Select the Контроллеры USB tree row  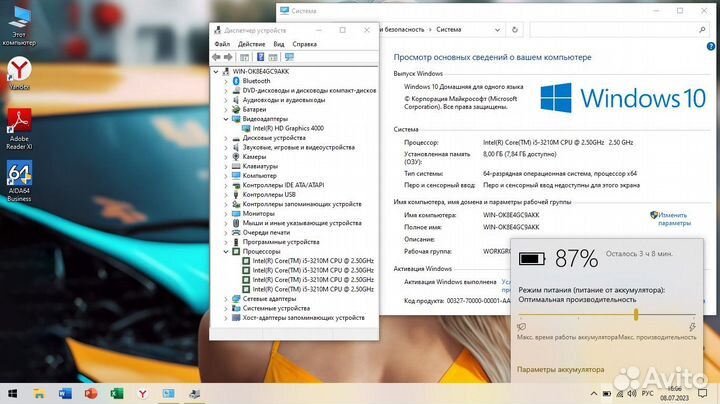pos(269,195)
